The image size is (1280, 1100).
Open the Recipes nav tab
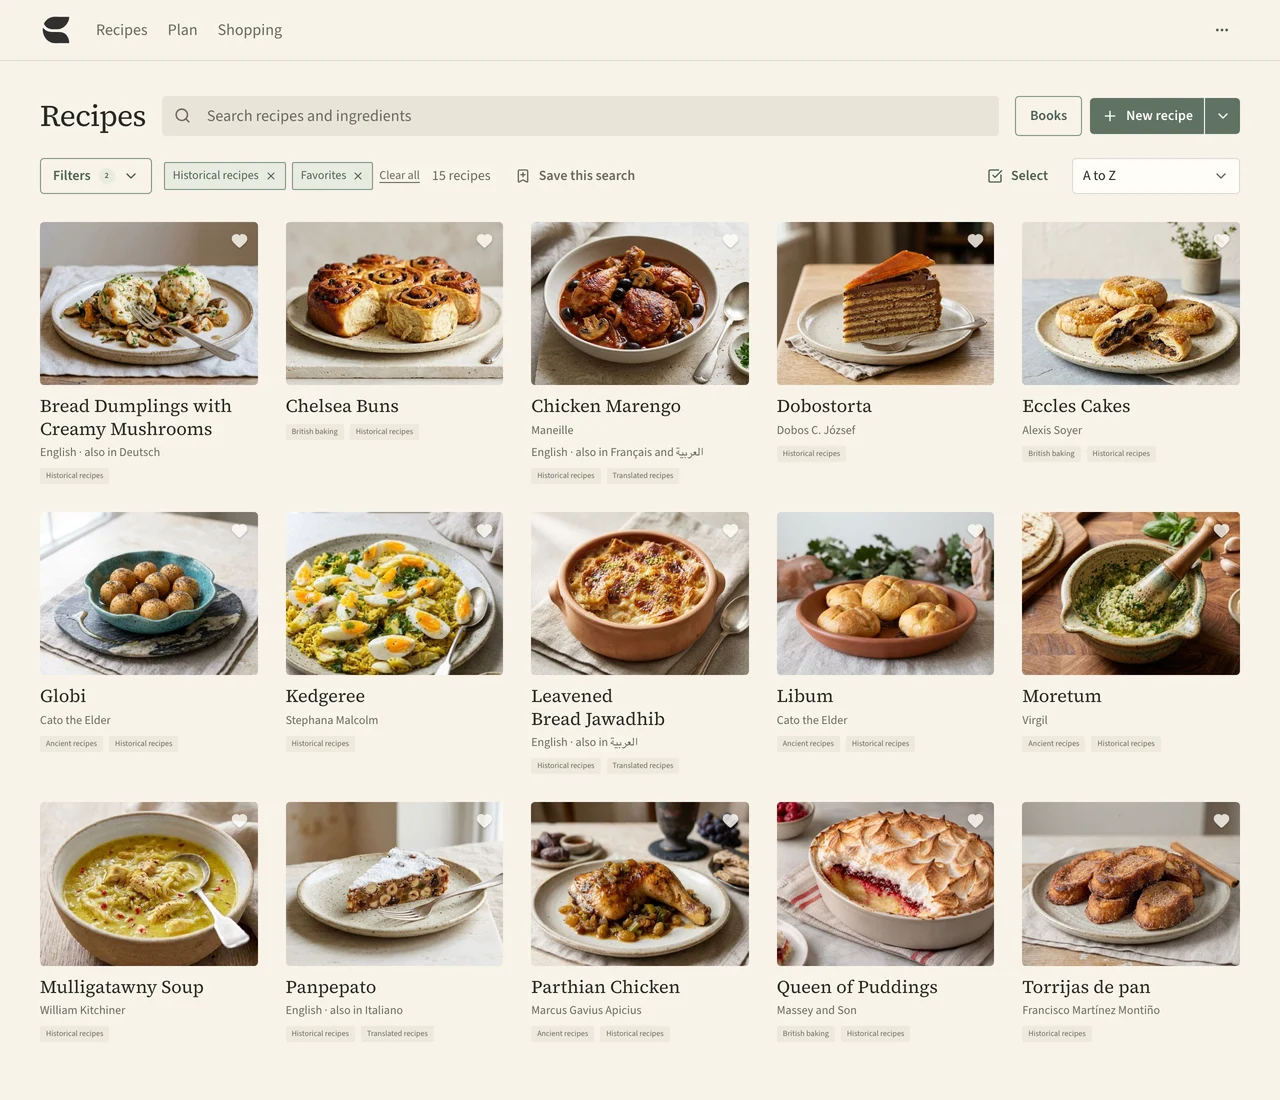point(122,30)
